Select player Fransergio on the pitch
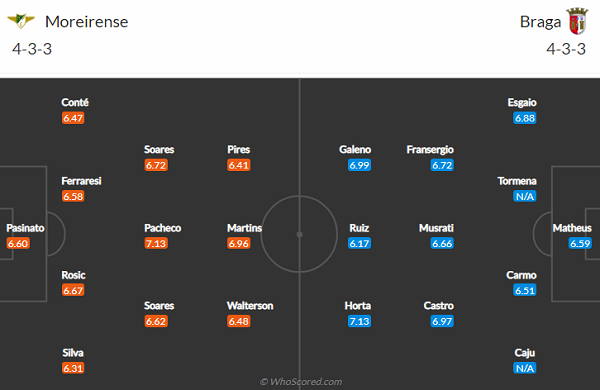Viewport: 600px width, 390px height. [x=430, y=150]
